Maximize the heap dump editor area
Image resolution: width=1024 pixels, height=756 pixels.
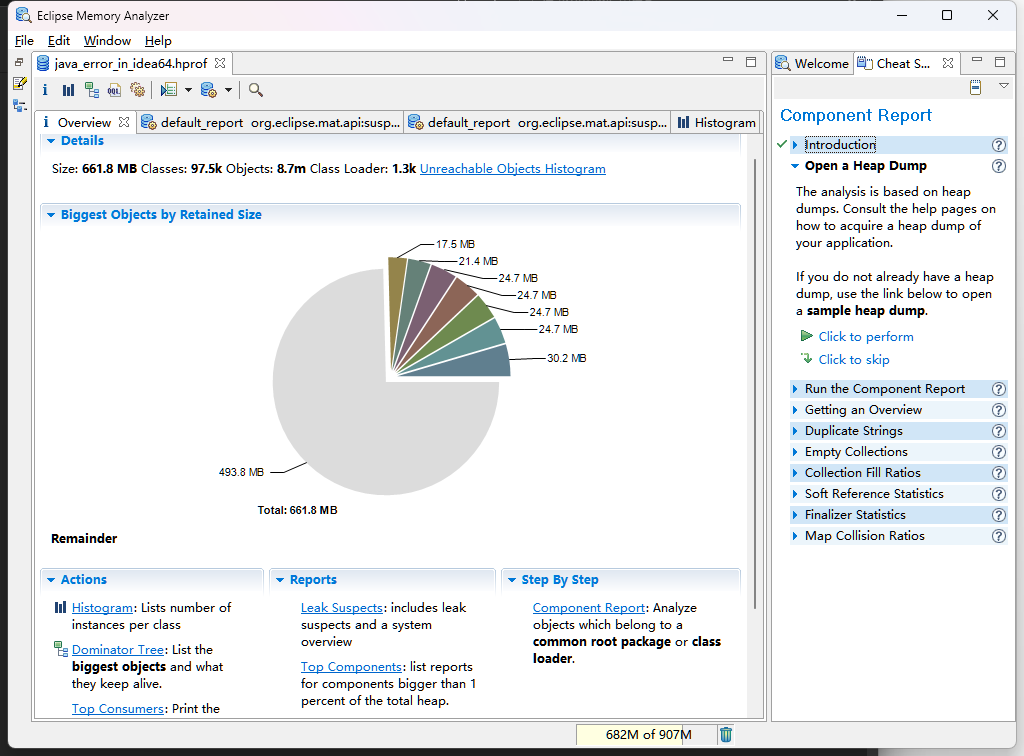tap(751, 62)
